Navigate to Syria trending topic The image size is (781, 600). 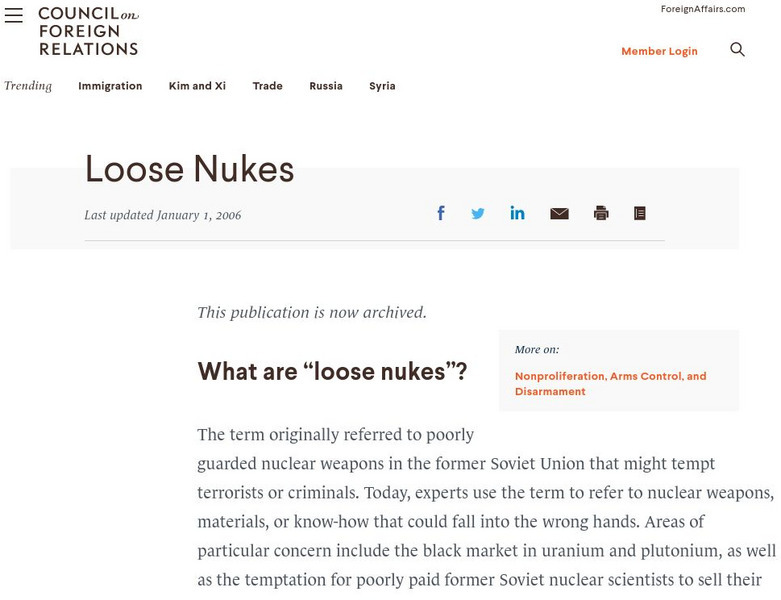[382, 86]
